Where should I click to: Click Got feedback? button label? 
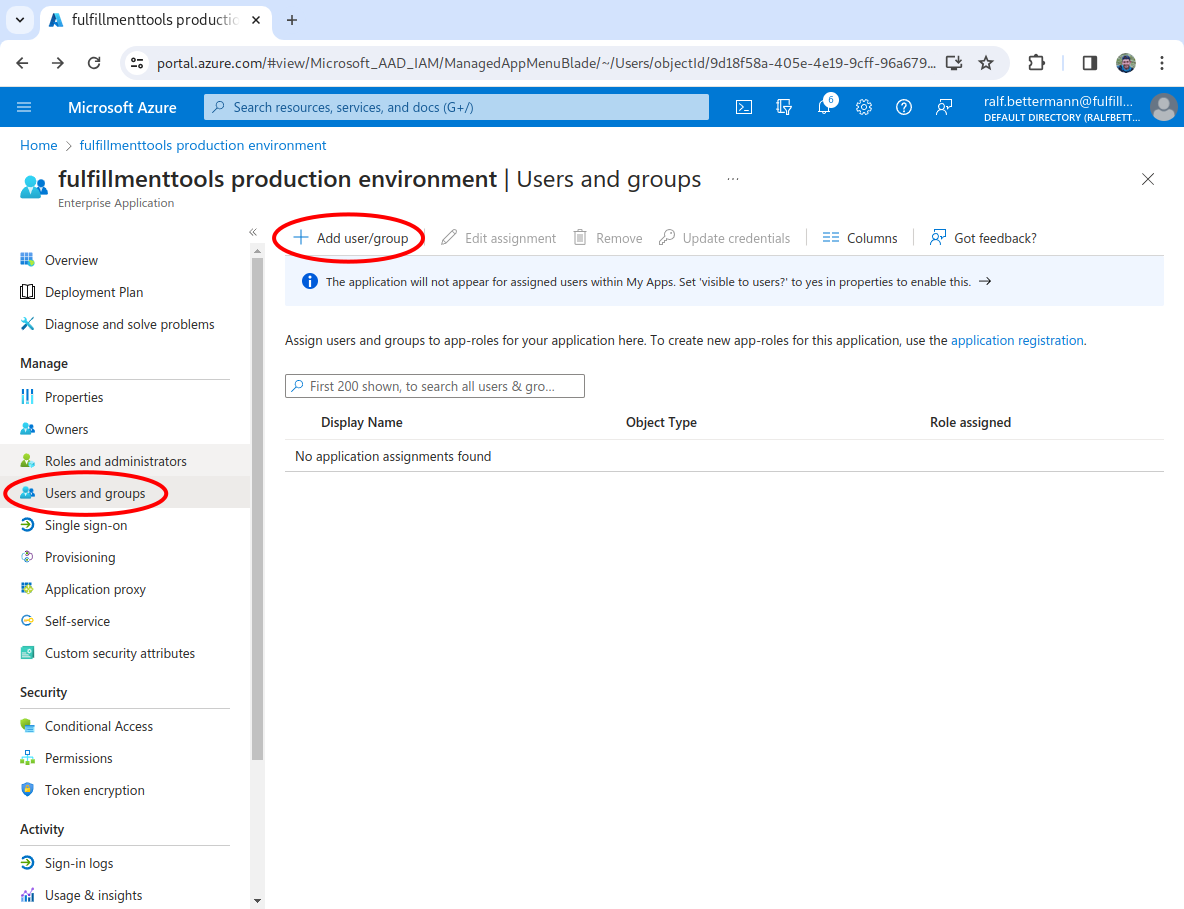pyautogui.click(x=995, y=238)
